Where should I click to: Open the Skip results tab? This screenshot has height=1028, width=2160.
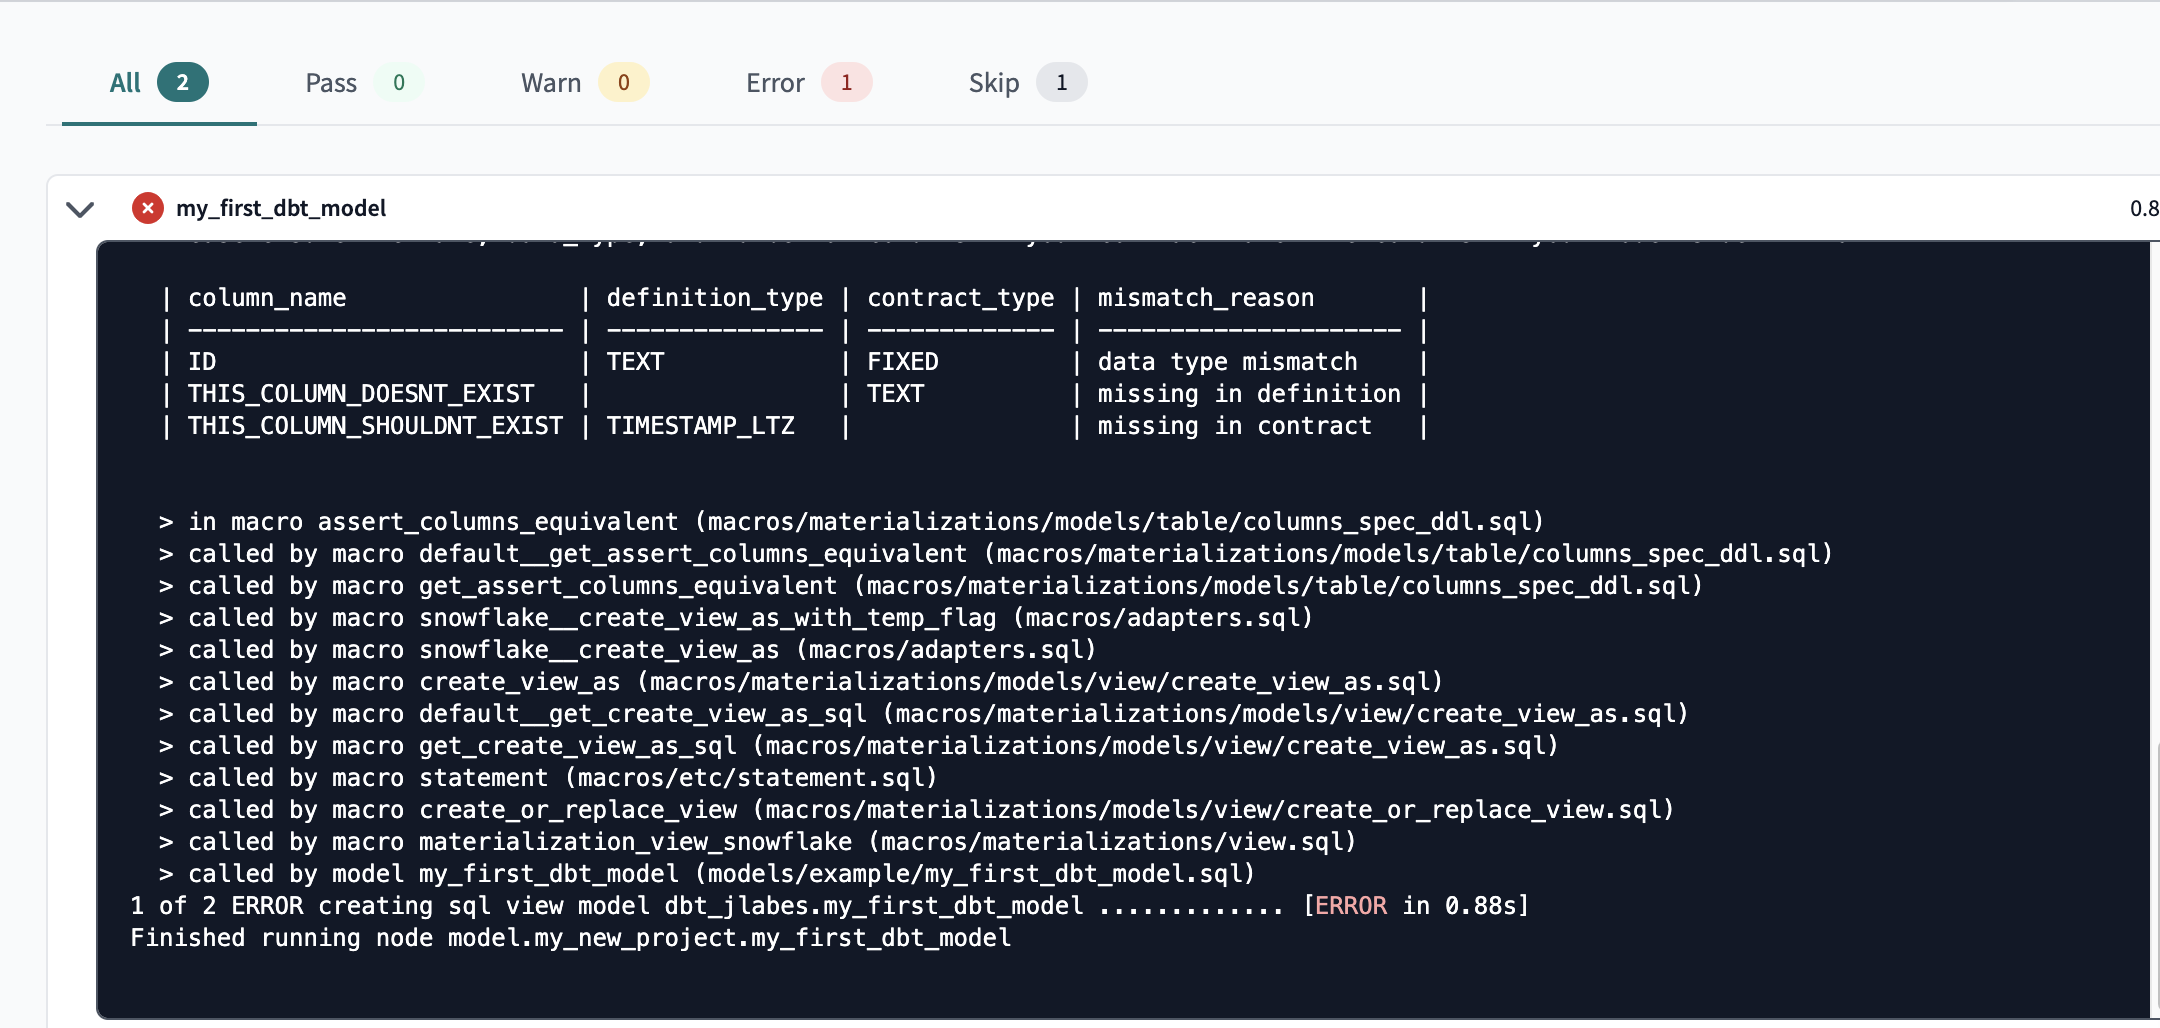pos(993,82)
